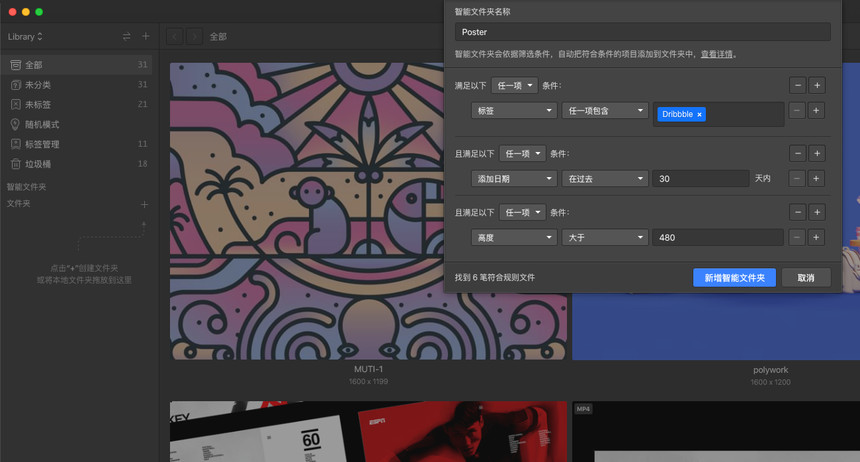Screen dimensions: 860x462
Task: Remove the 高度 rule row with minus
Action: (x=797, y=238)
